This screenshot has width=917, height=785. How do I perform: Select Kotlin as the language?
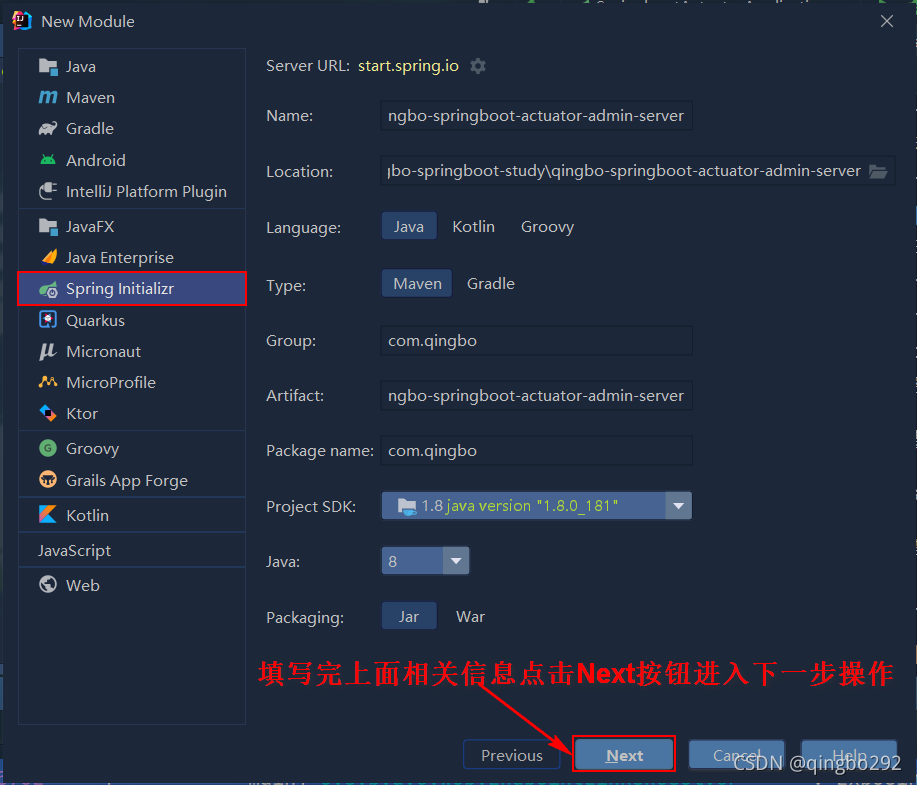[x=474, y=226]
